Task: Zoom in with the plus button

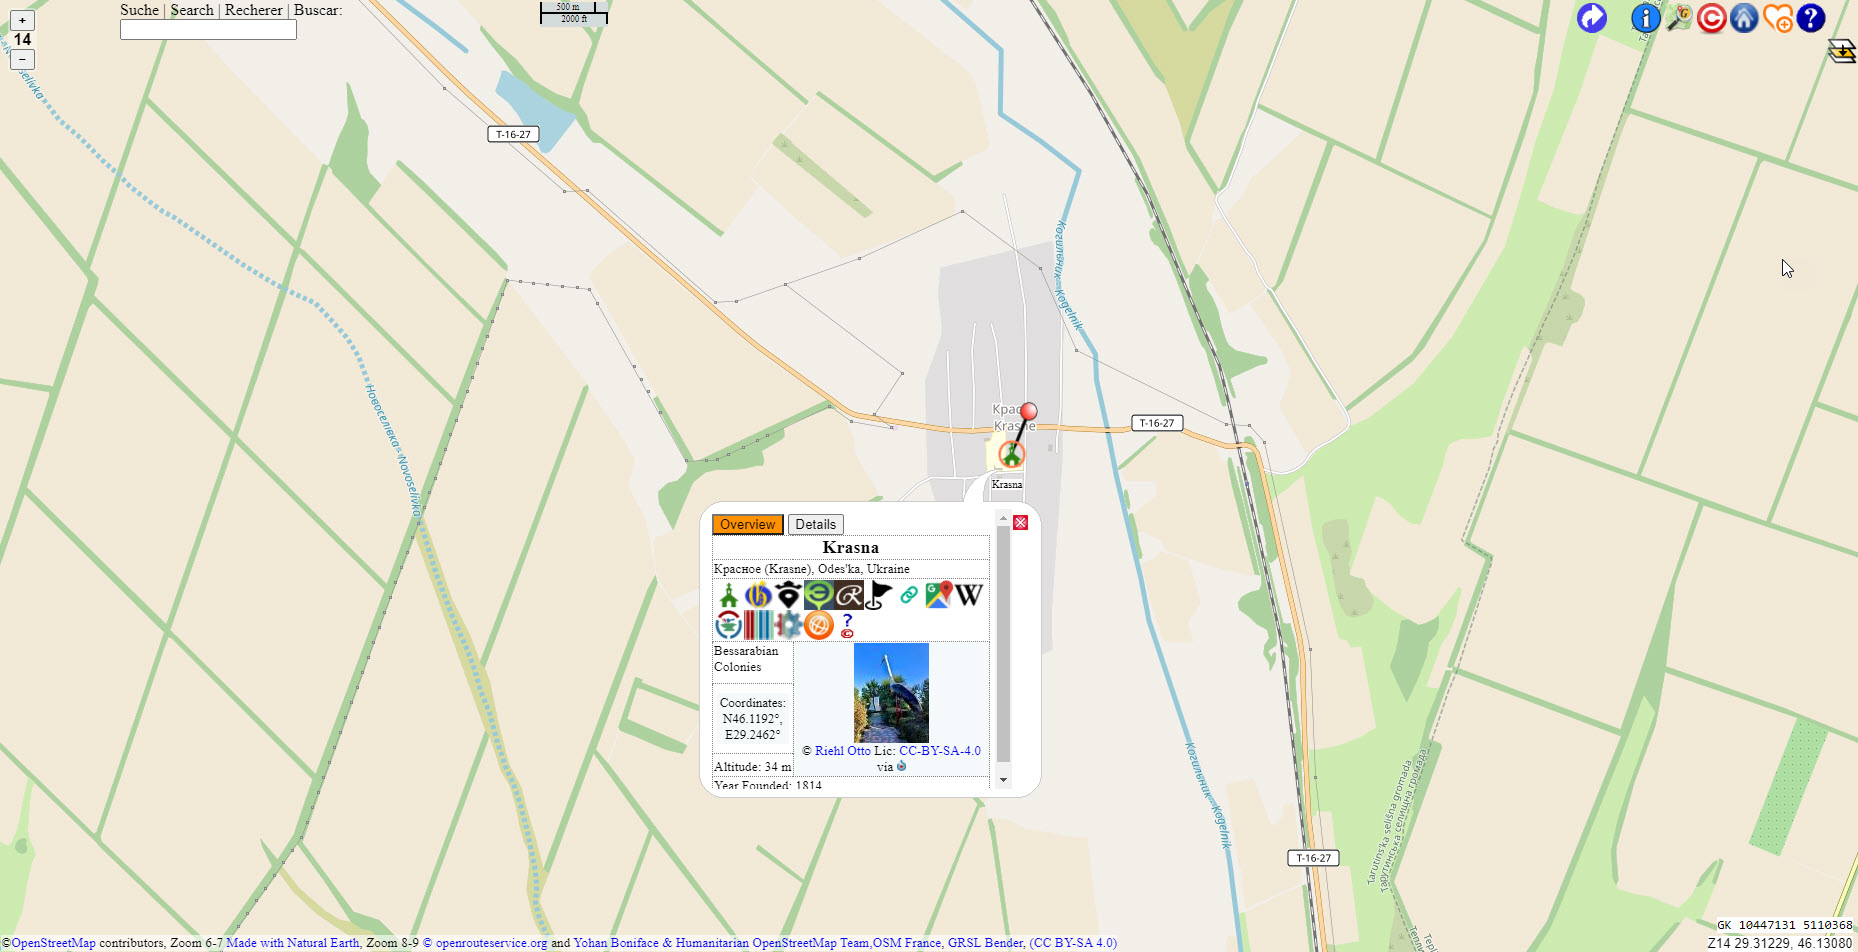Action: click(x=22, y=20)
